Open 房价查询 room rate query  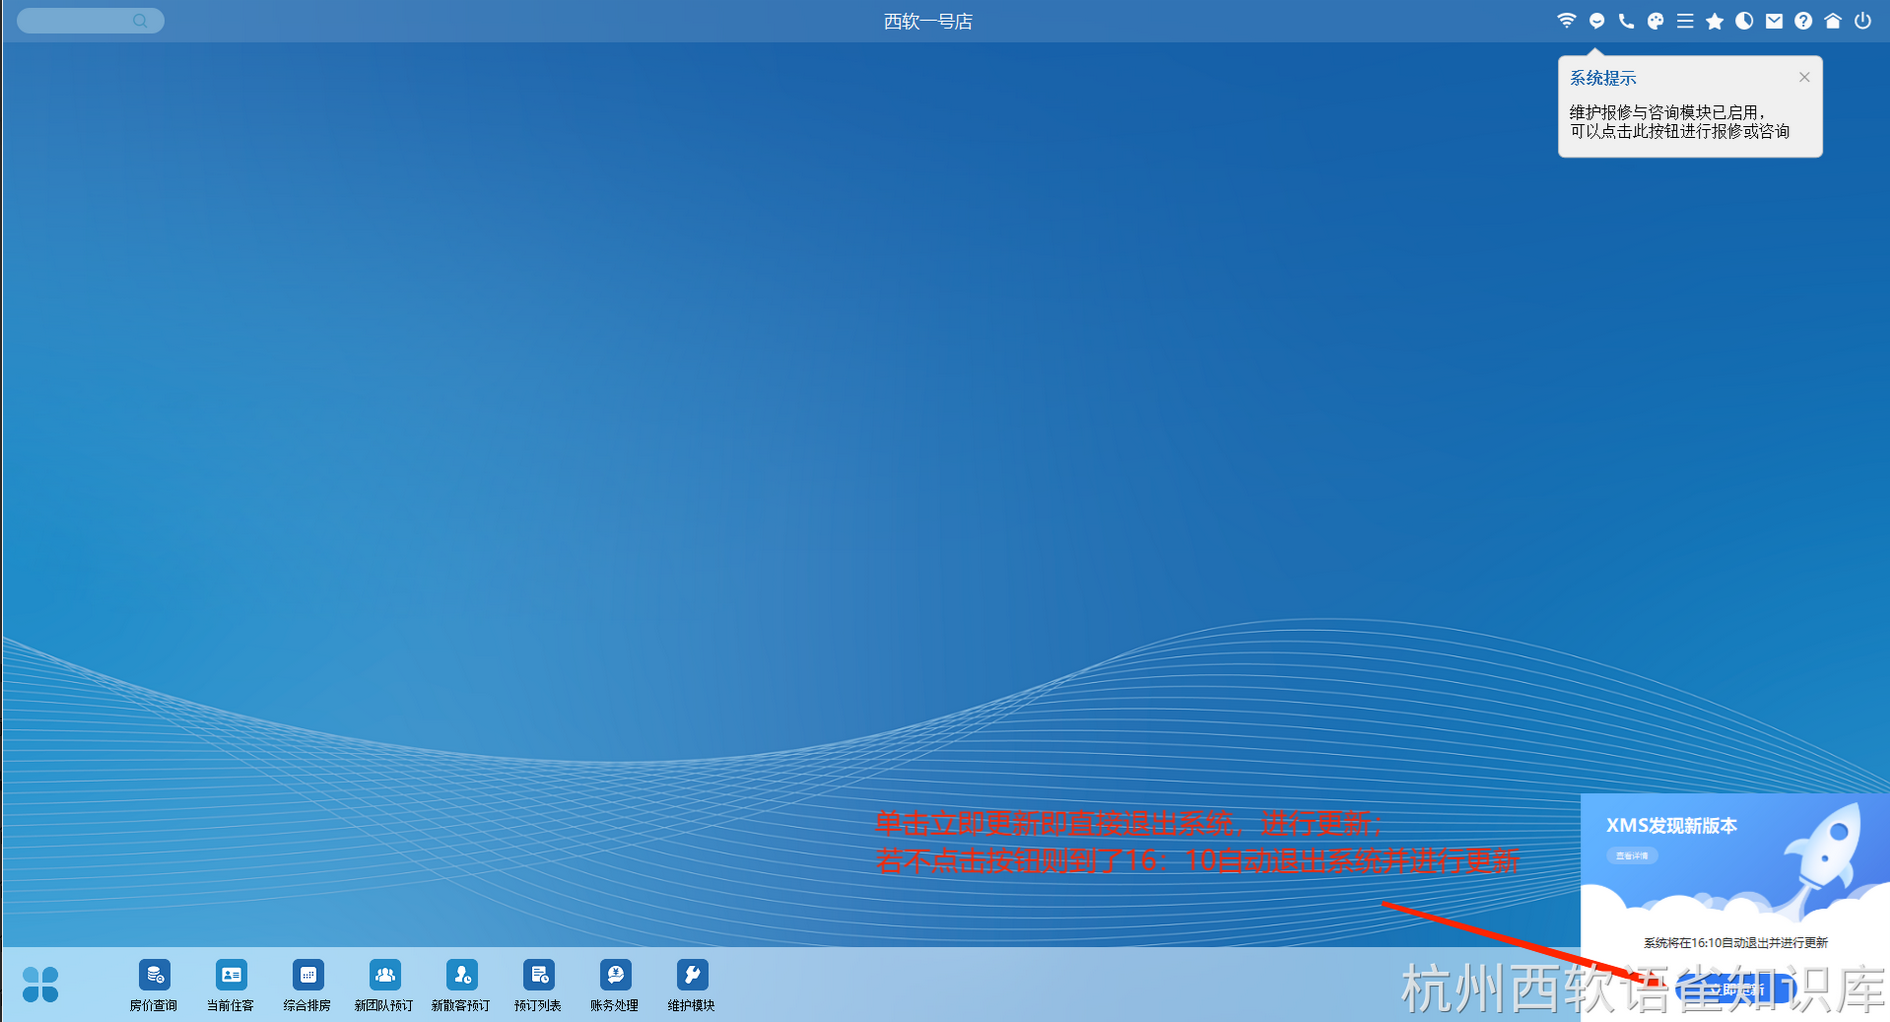click(x=153, y=985)
